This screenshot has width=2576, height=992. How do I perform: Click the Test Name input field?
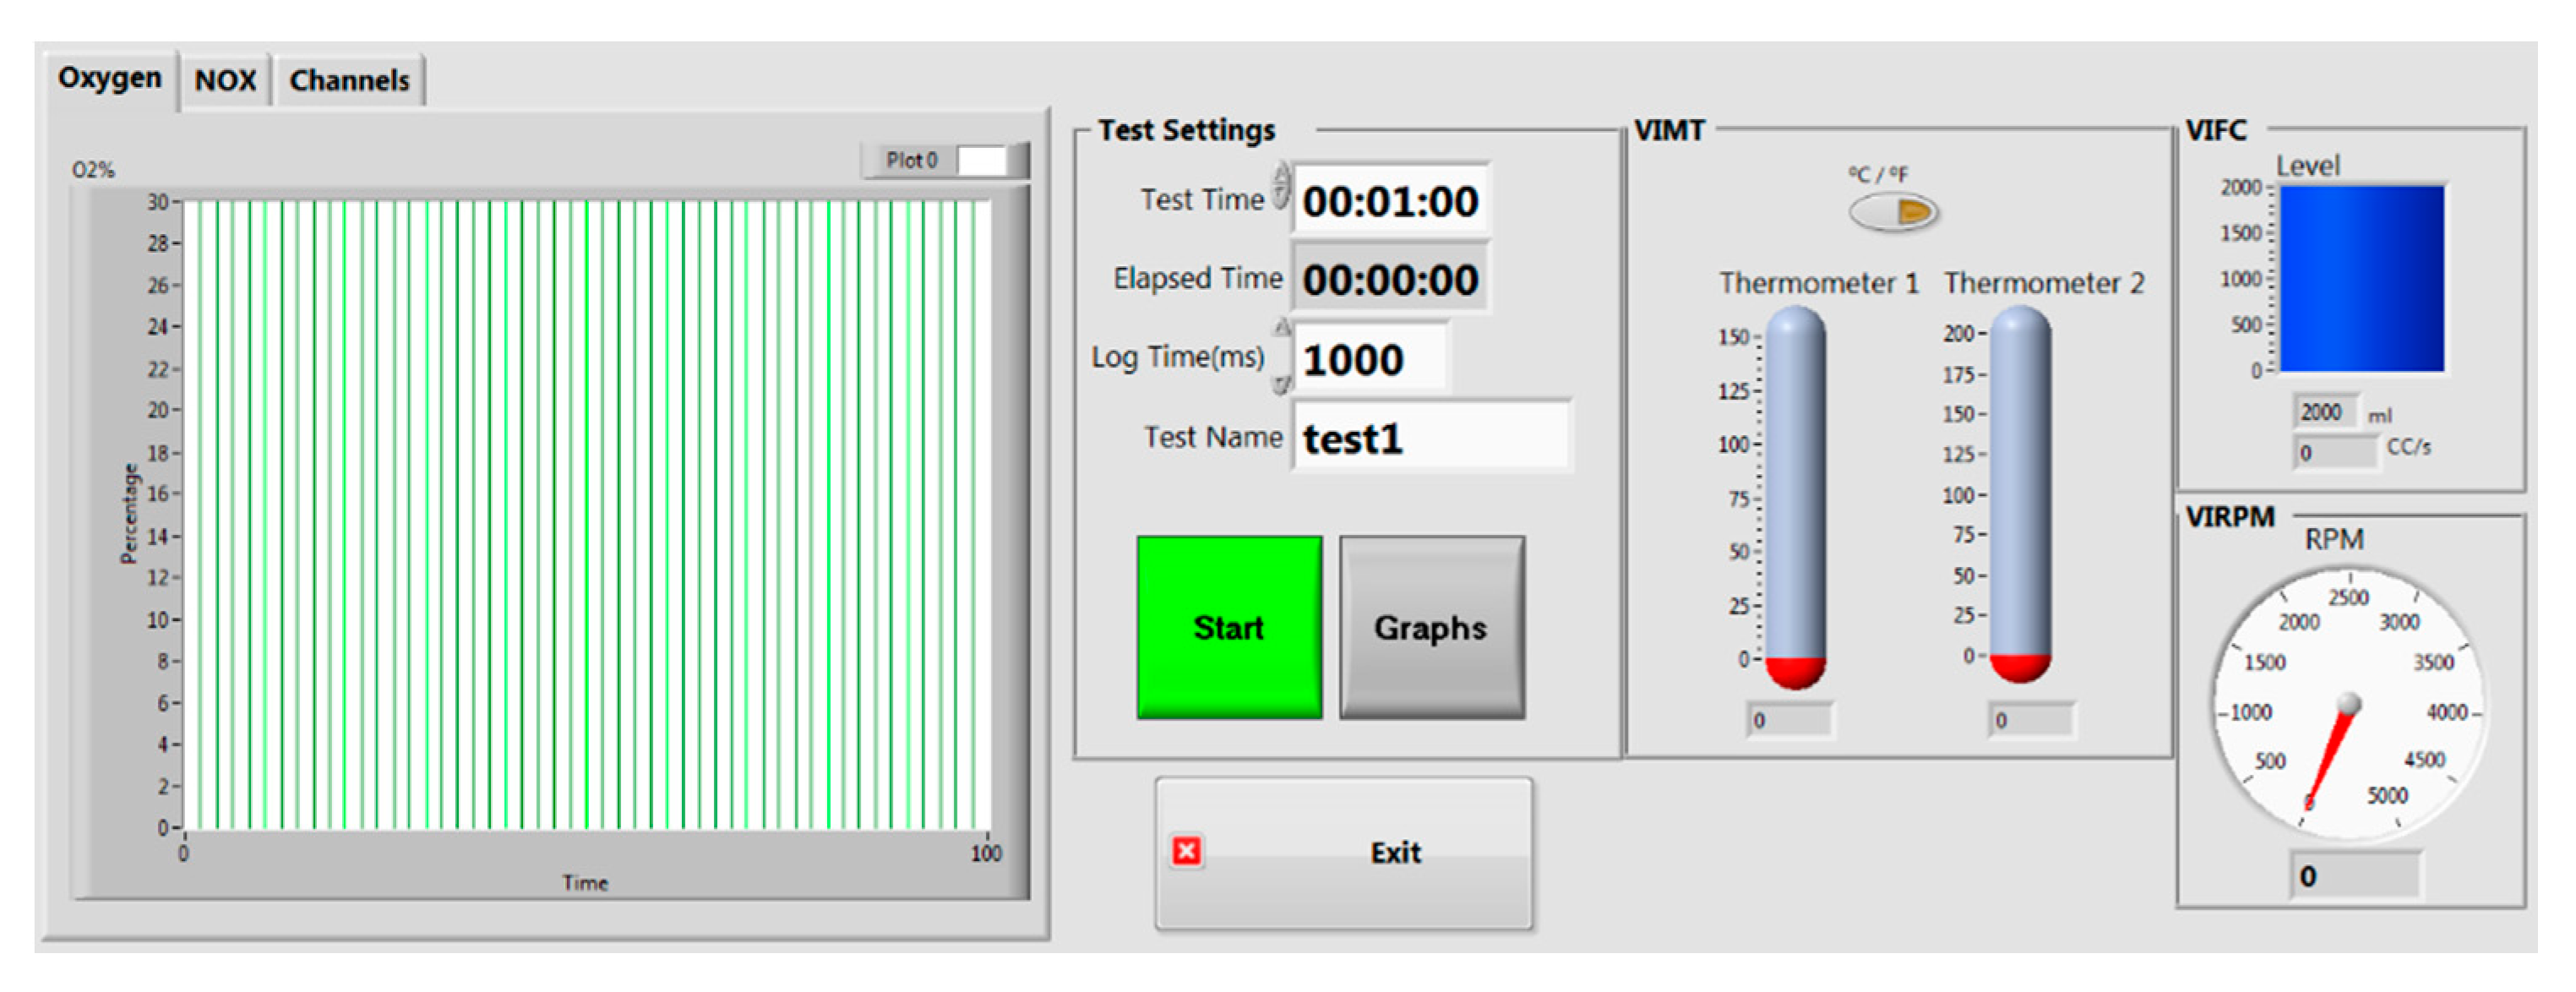pos(1432,438)
